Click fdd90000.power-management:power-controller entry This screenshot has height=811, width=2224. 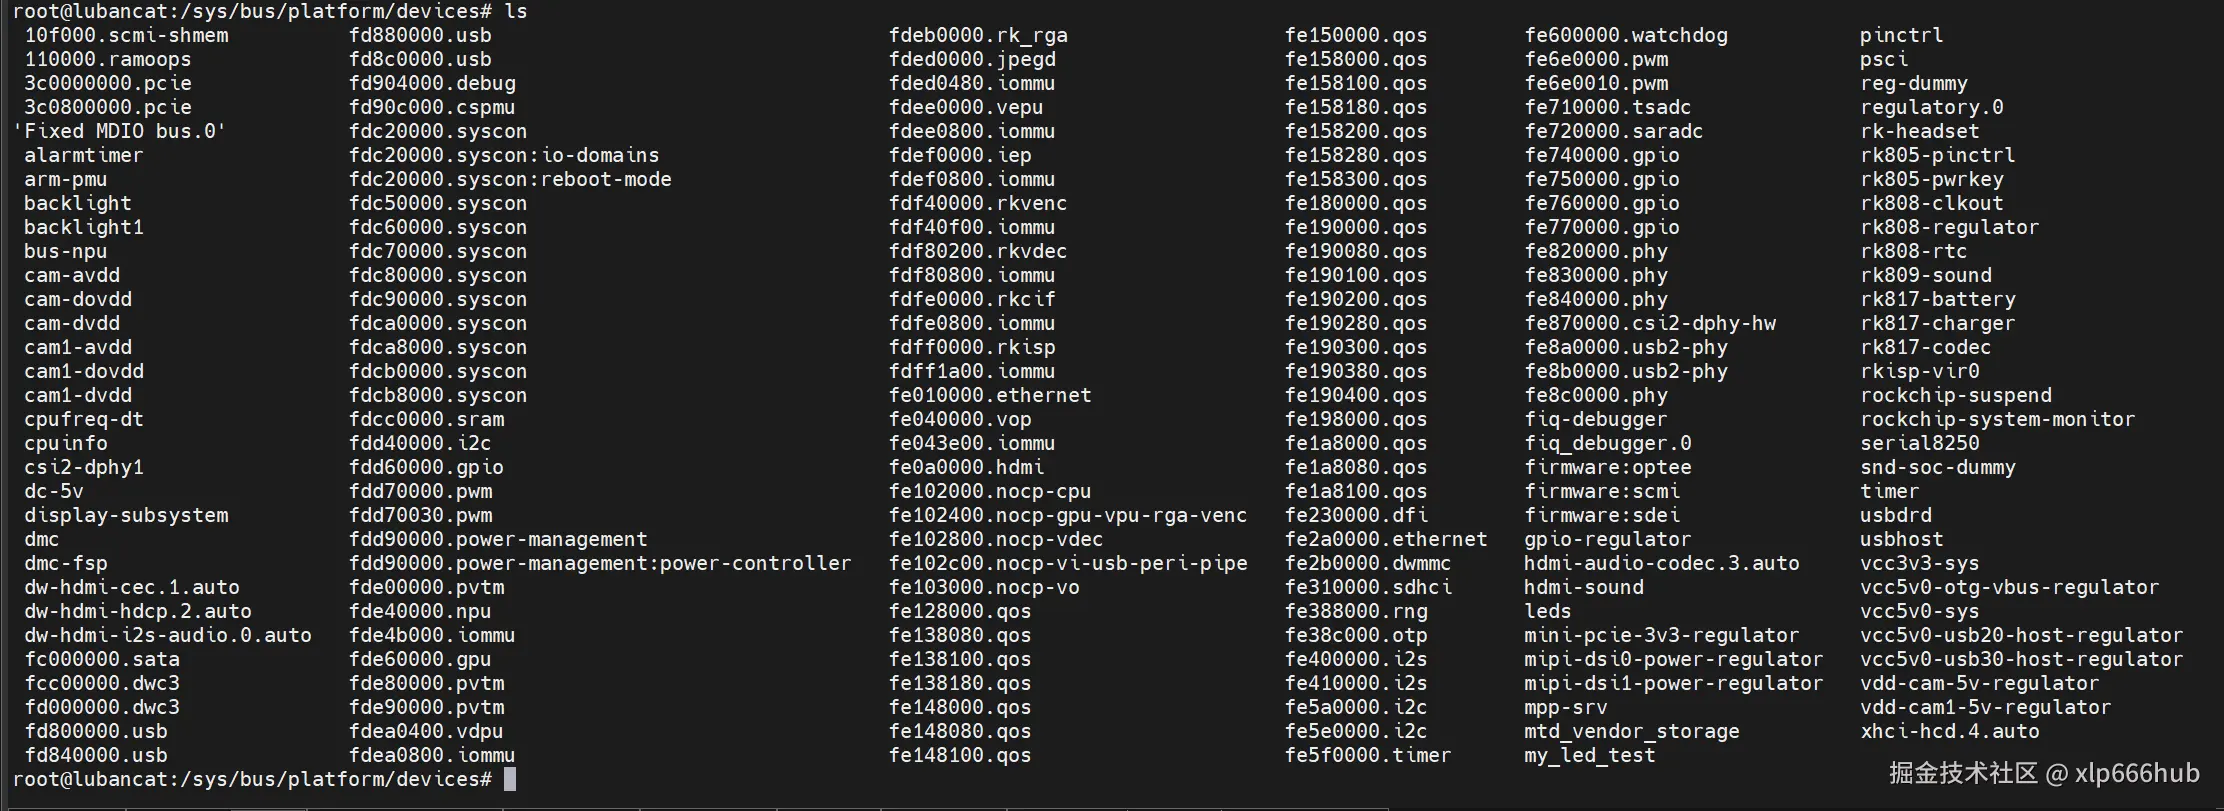[600, 563]
